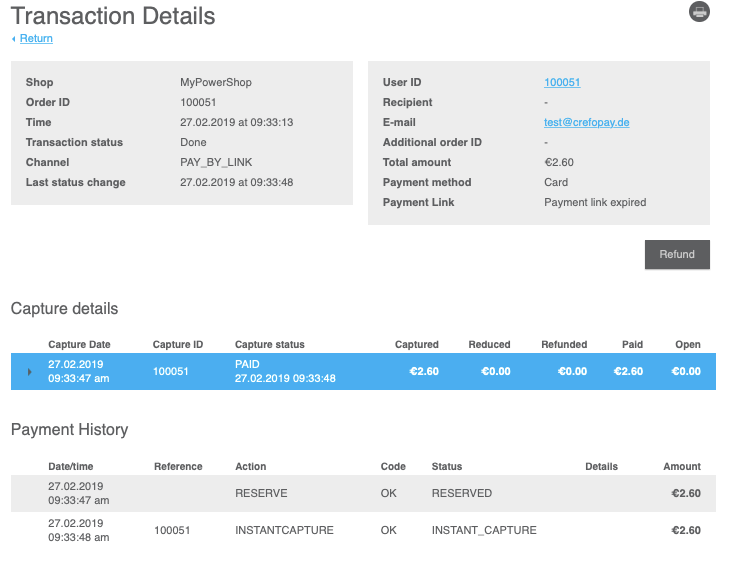The height and width of the screenshot is (564, 734).
Task: Click the Paid column header
Action: [x=632, y=344]
